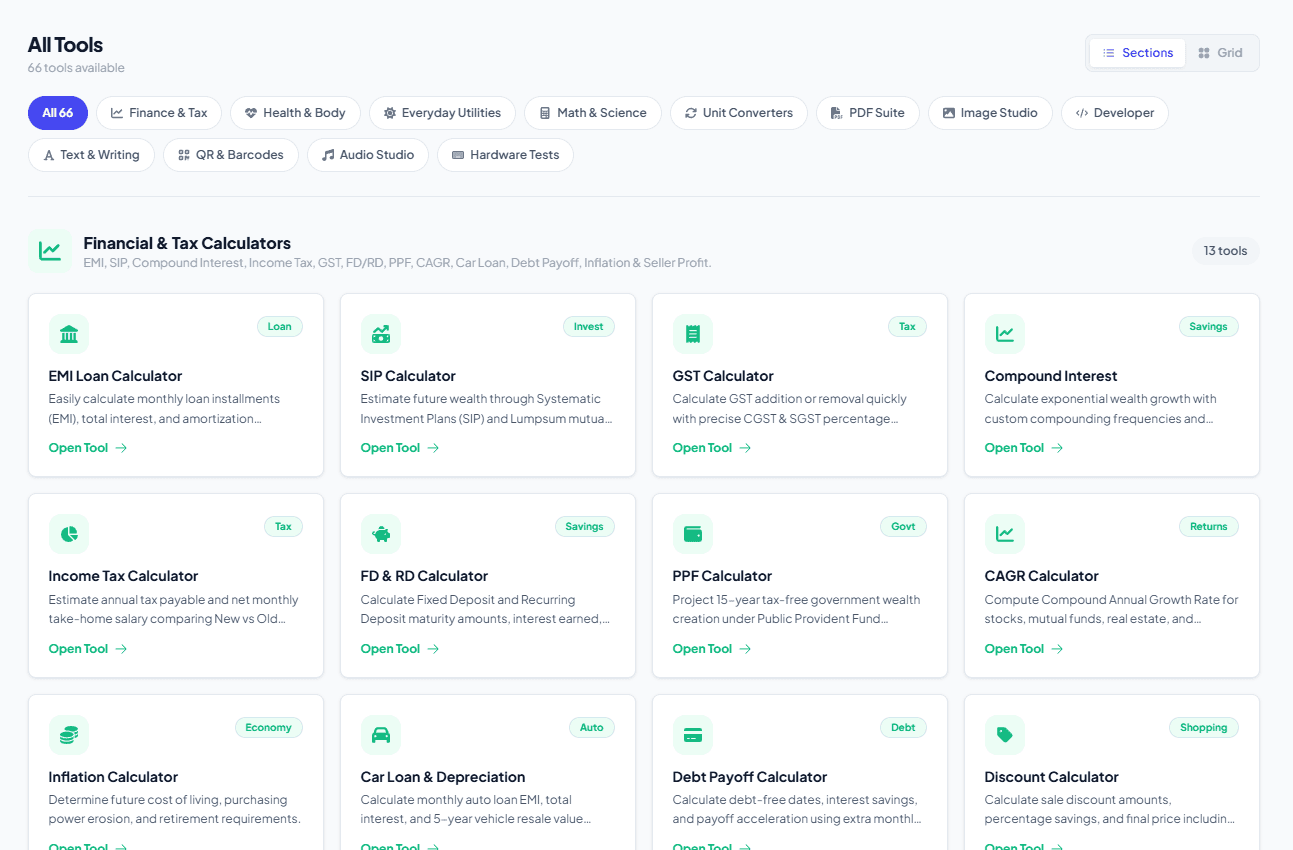Click the CAGR Calculator chart icon
Viewport: 1293px width, 850px height.
pos(1005,534)
